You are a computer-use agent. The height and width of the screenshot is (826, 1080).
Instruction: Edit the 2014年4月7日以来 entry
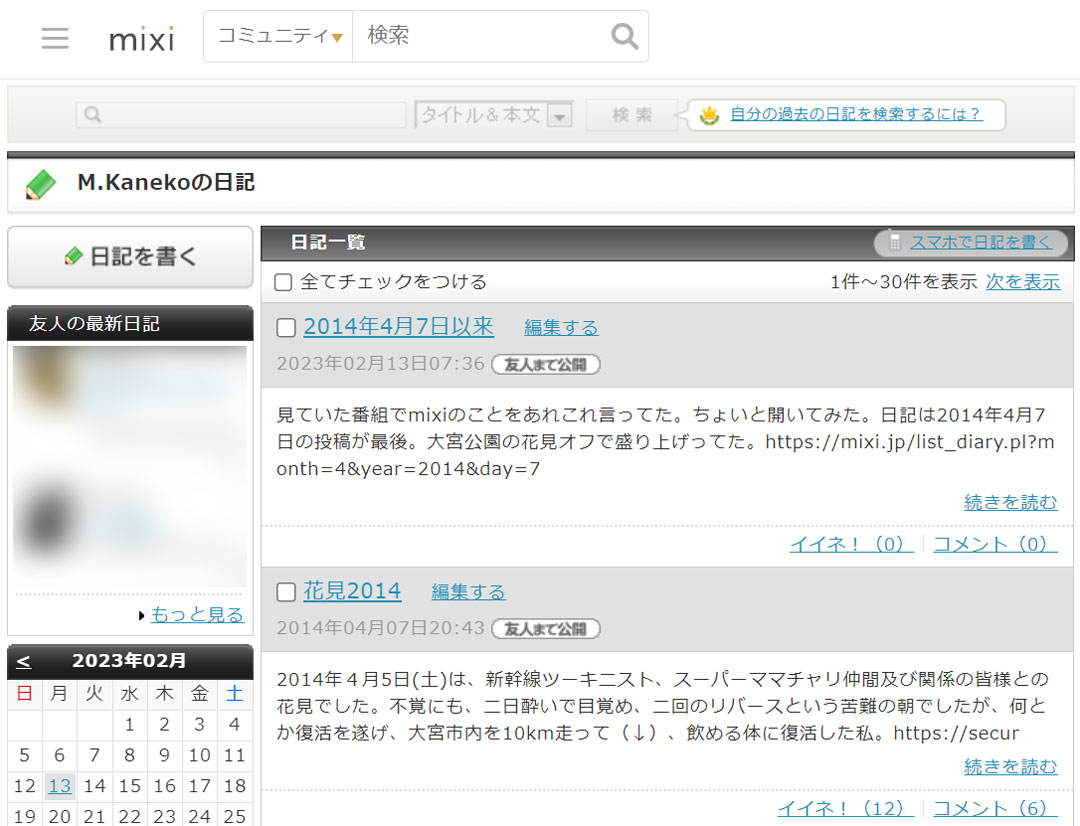tap(561, 328)
